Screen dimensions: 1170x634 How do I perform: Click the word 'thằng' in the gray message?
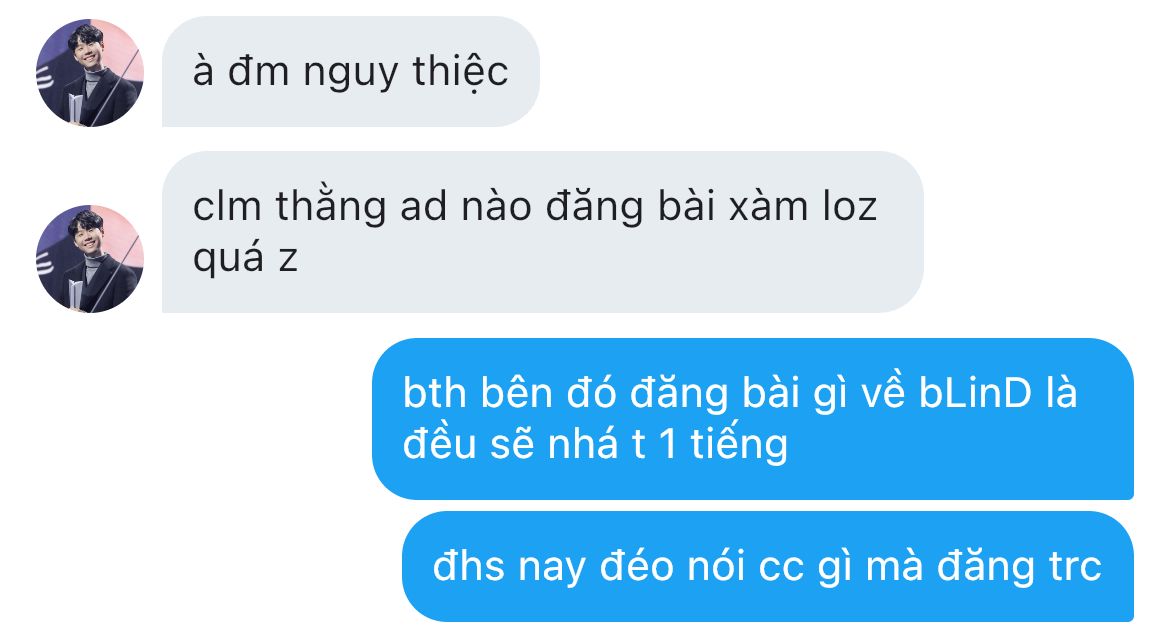click(x=331, y=207)
